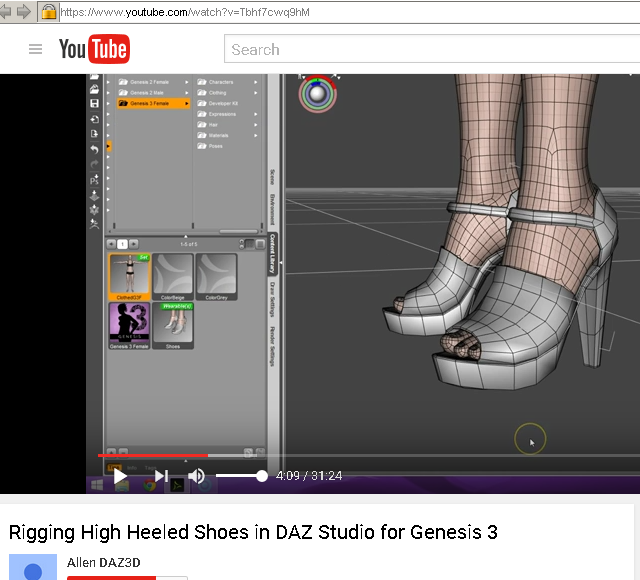Select the ClothedG3F thumbnail
The image size is (640, 580).
point(129,277)
